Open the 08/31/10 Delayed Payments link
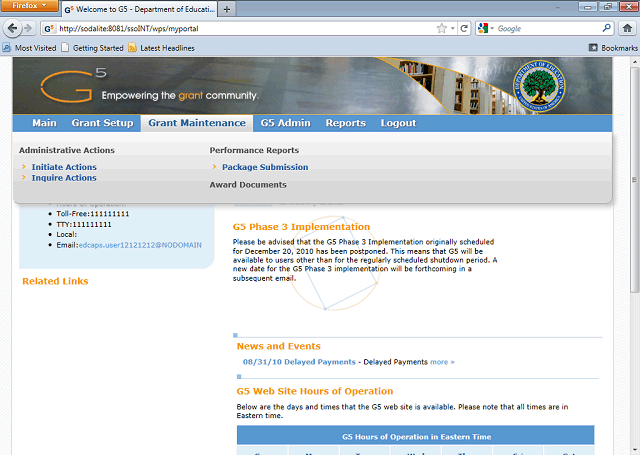The width and height of the screenshot is (640, 455). (x=299, y=362)
